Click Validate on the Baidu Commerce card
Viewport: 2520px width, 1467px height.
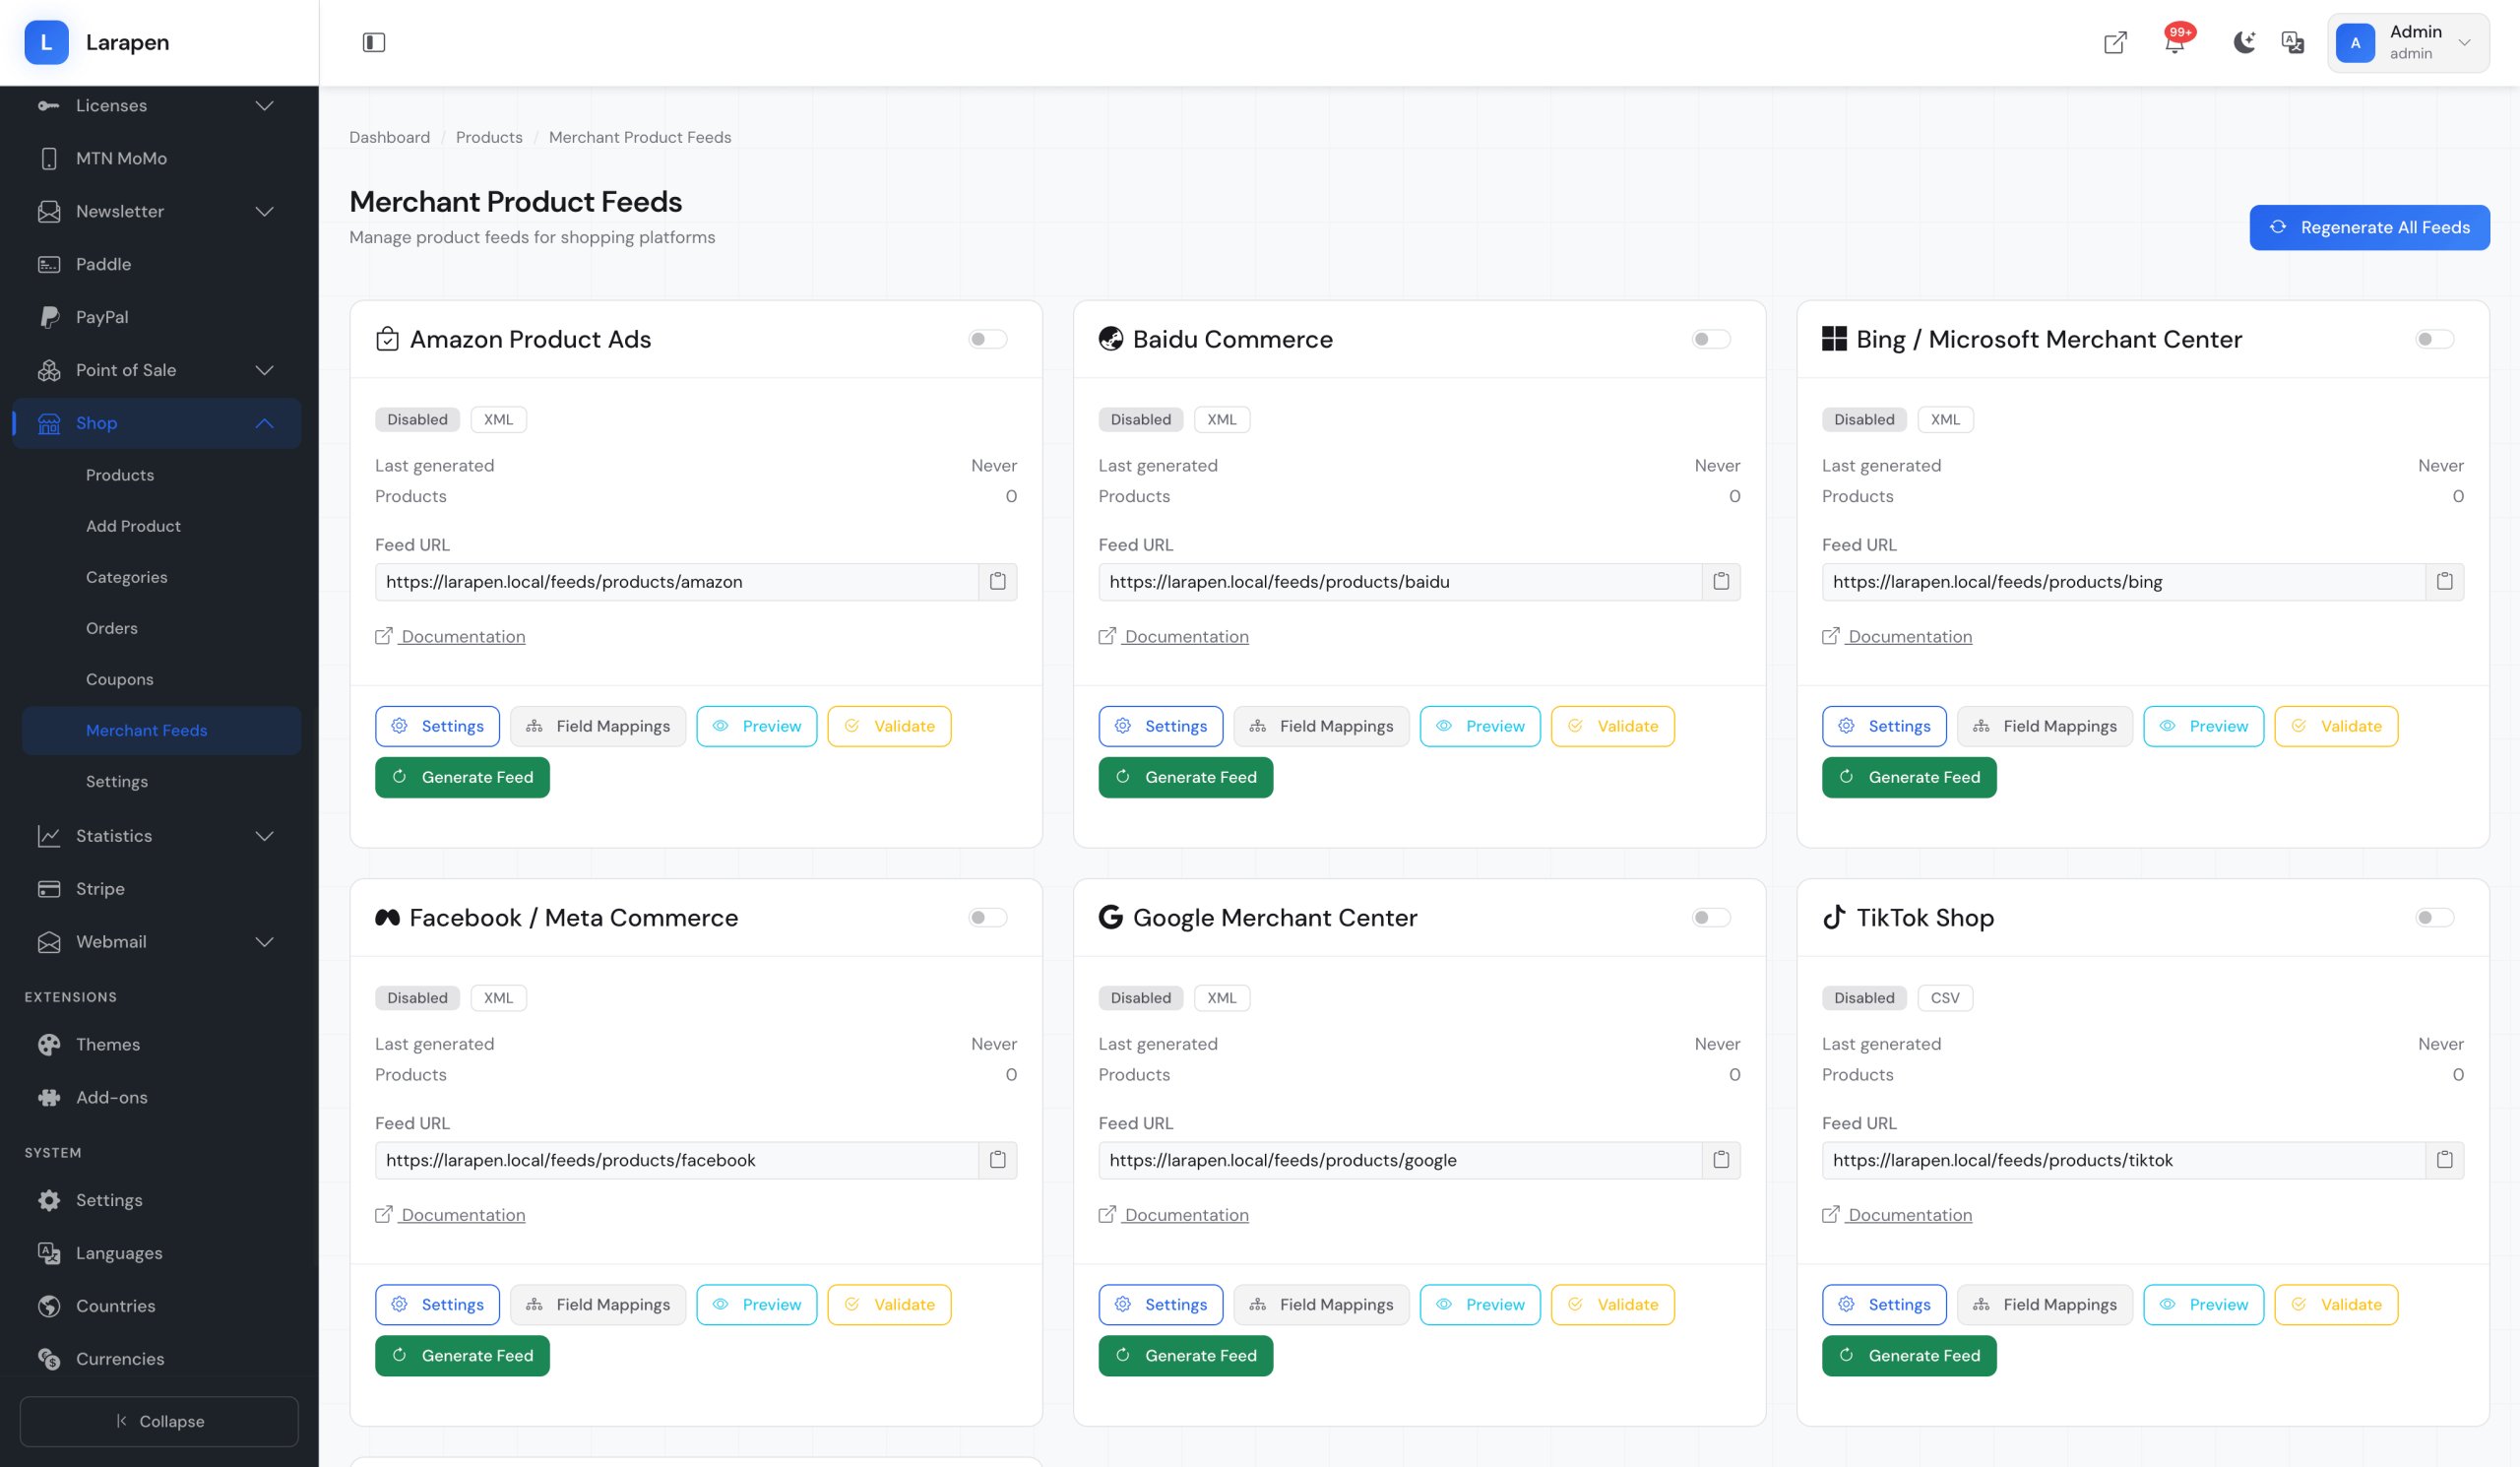1612,726
